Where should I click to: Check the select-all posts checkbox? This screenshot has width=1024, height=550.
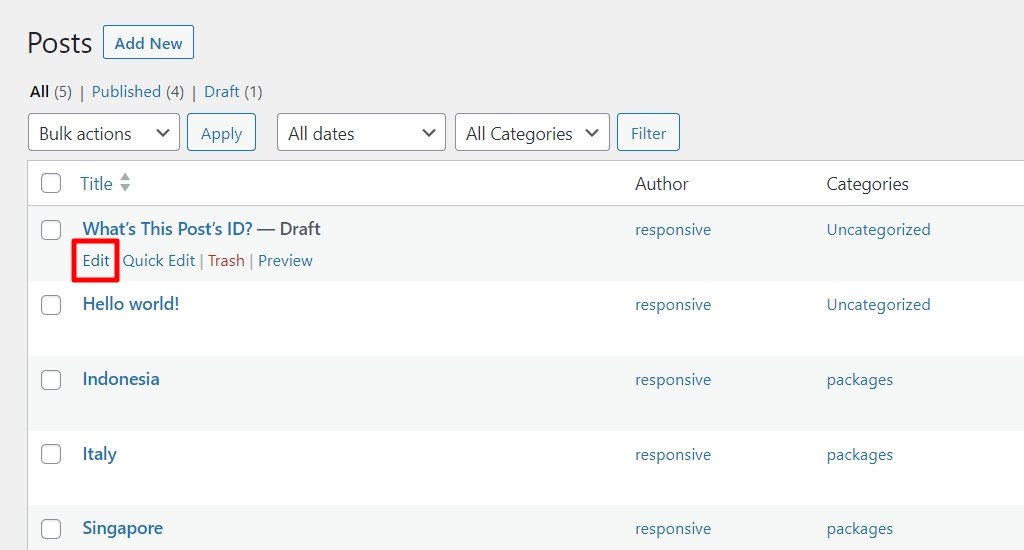coord(51,183)
